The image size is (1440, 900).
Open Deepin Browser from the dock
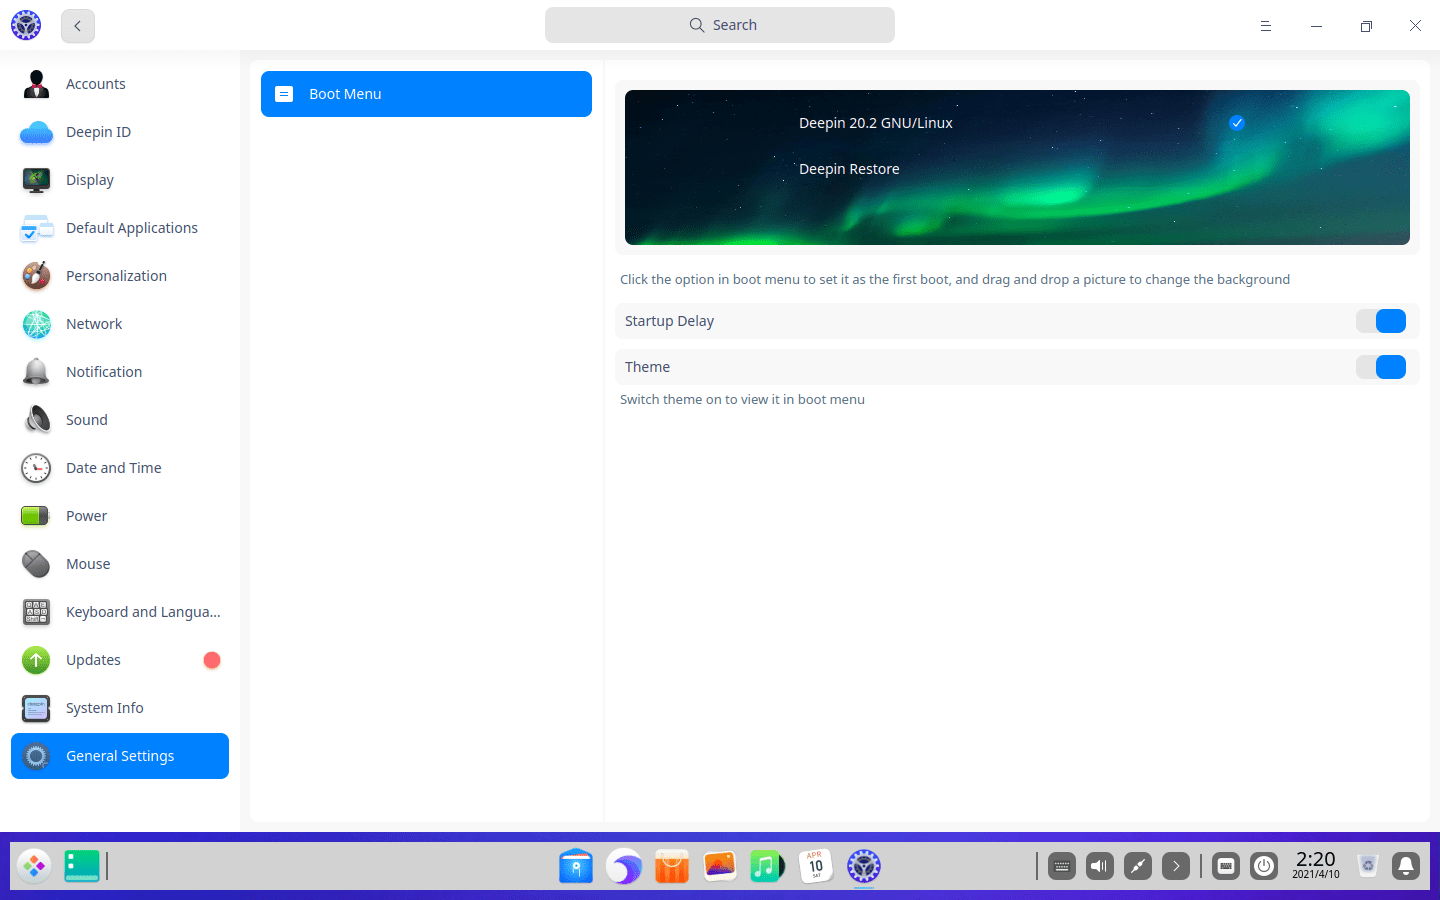[x=624, y=866]
